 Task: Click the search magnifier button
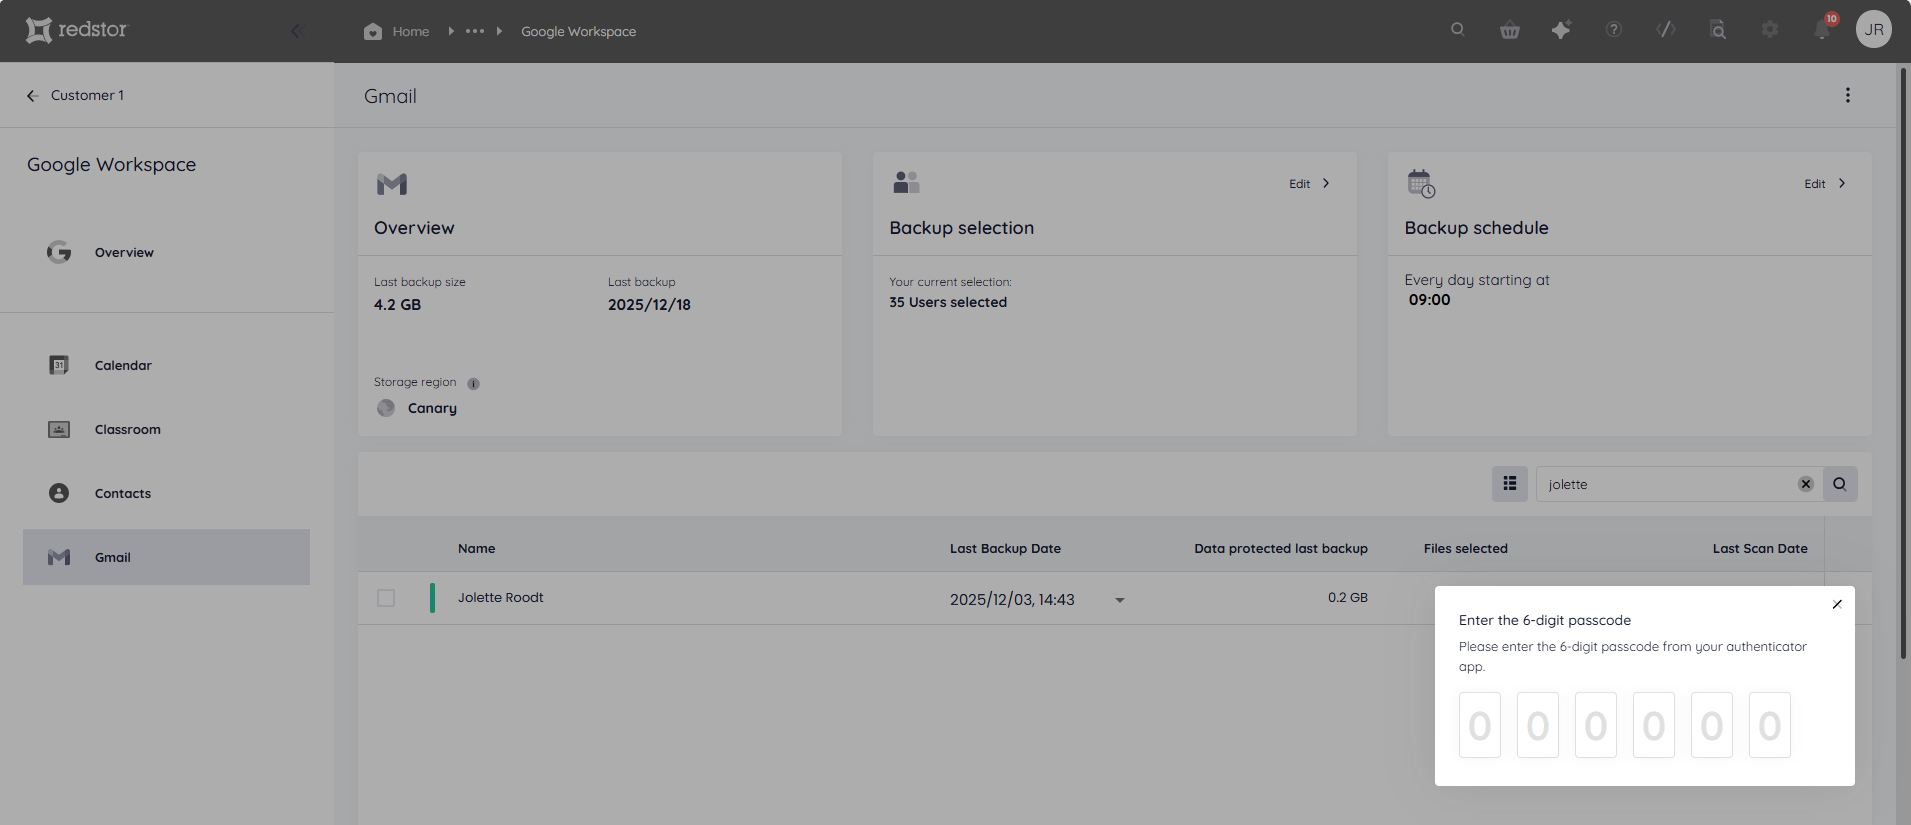pos(1839,484)
